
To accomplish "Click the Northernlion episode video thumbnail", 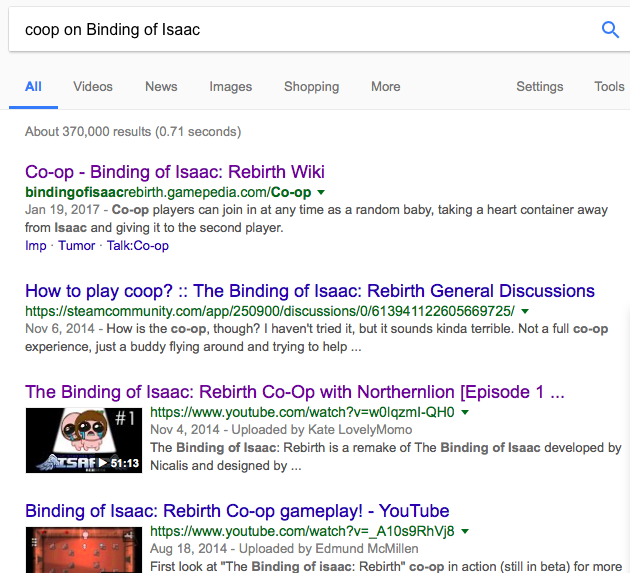I will pyautogui.click(x=84, y=440).
